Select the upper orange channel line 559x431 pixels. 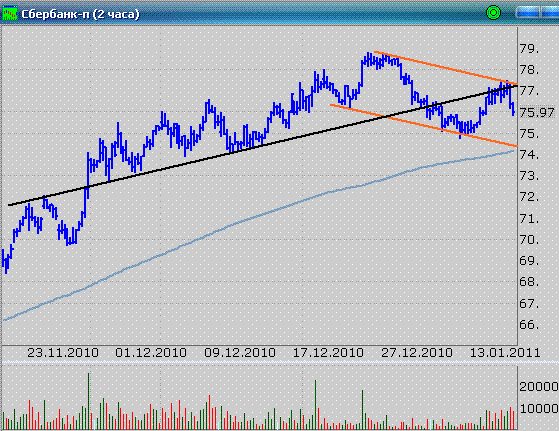click(446, 68)
